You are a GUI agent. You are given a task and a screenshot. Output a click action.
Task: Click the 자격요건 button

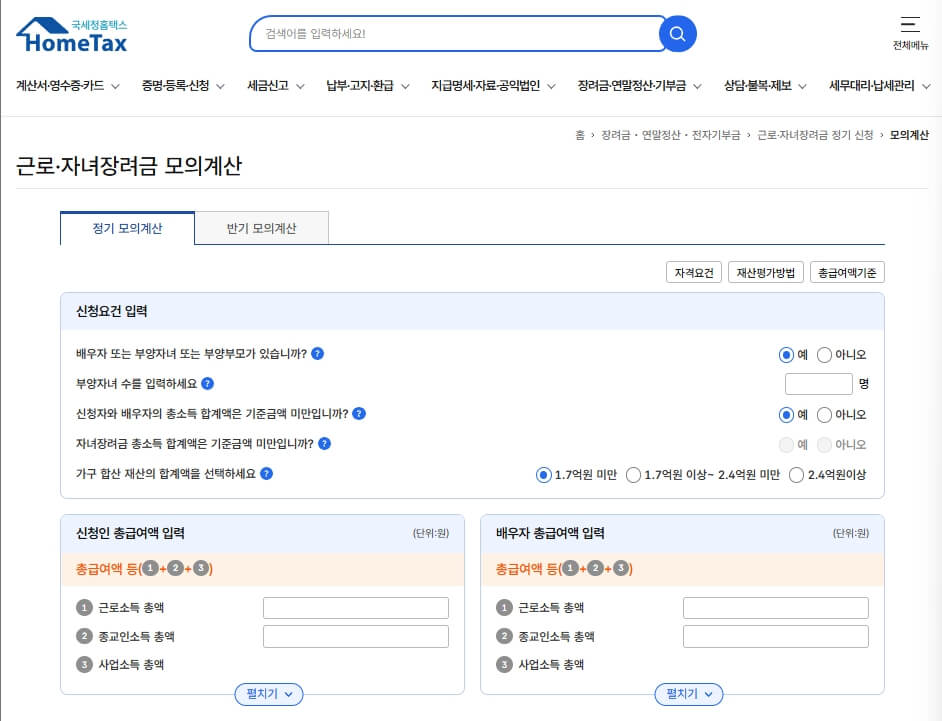coord(692,271)
